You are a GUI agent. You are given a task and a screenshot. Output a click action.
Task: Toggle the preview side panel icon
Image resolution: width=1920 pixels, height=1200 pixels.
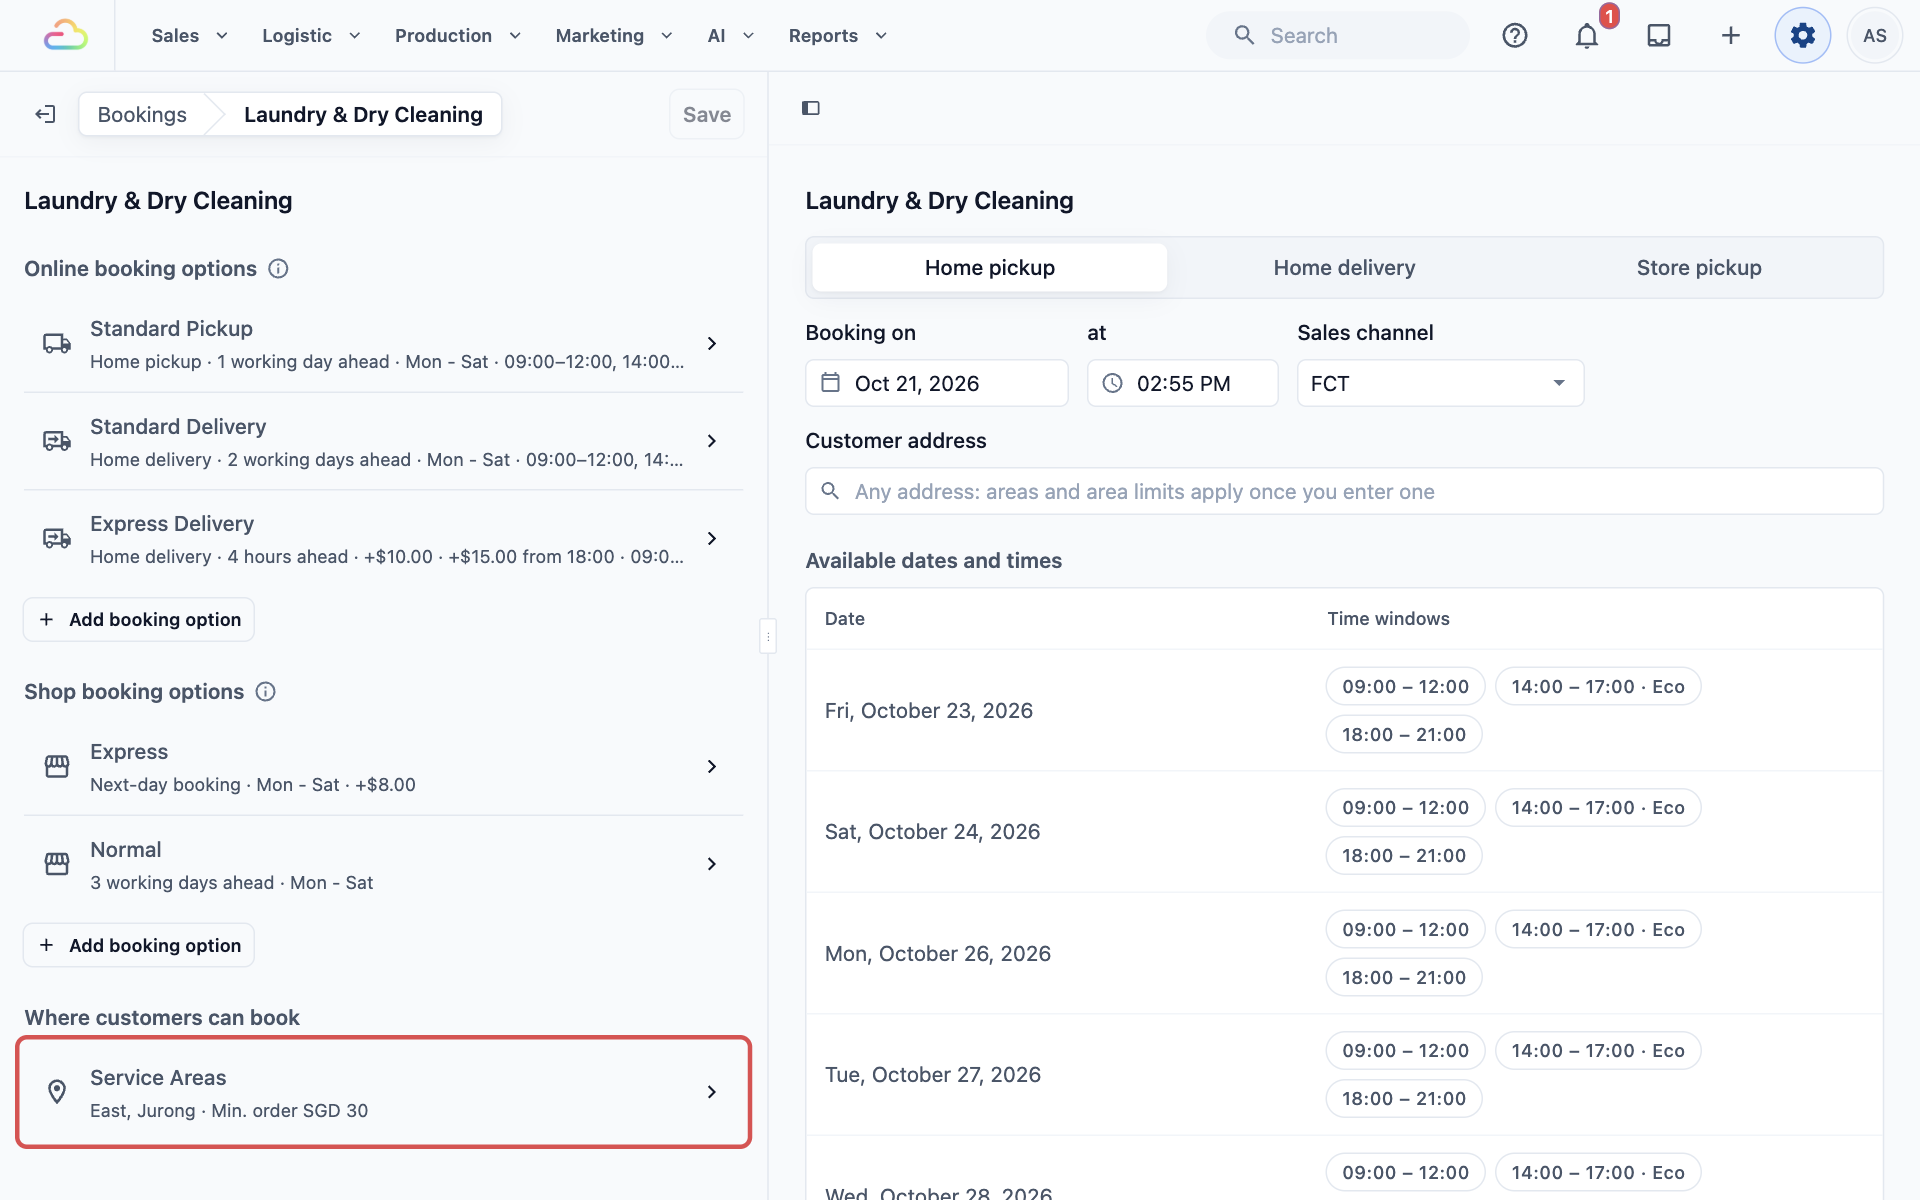coord(811,108)
